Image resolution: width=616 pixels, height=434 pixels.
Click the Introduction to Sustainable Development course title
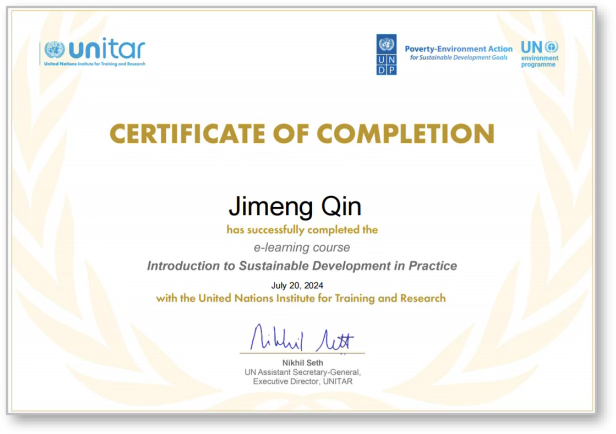pyautogui.click(x=301, y=266)
